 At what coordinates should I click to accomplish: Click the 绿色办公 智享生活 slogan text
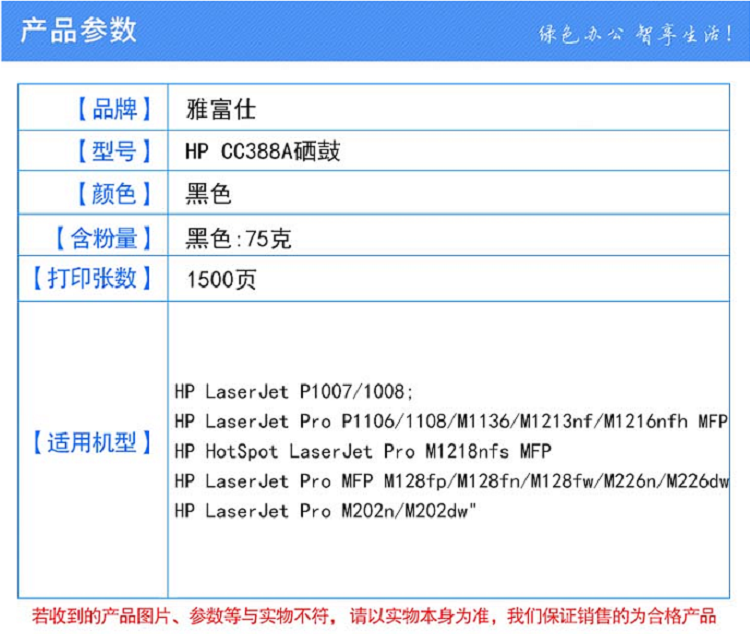click(636, 32)
